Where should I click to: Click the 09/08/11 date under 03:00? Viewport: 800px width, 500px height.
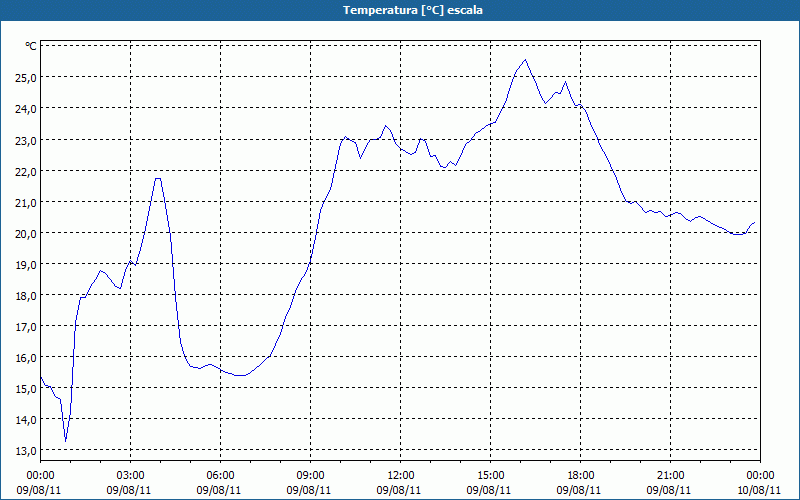(x=131, y=490)
